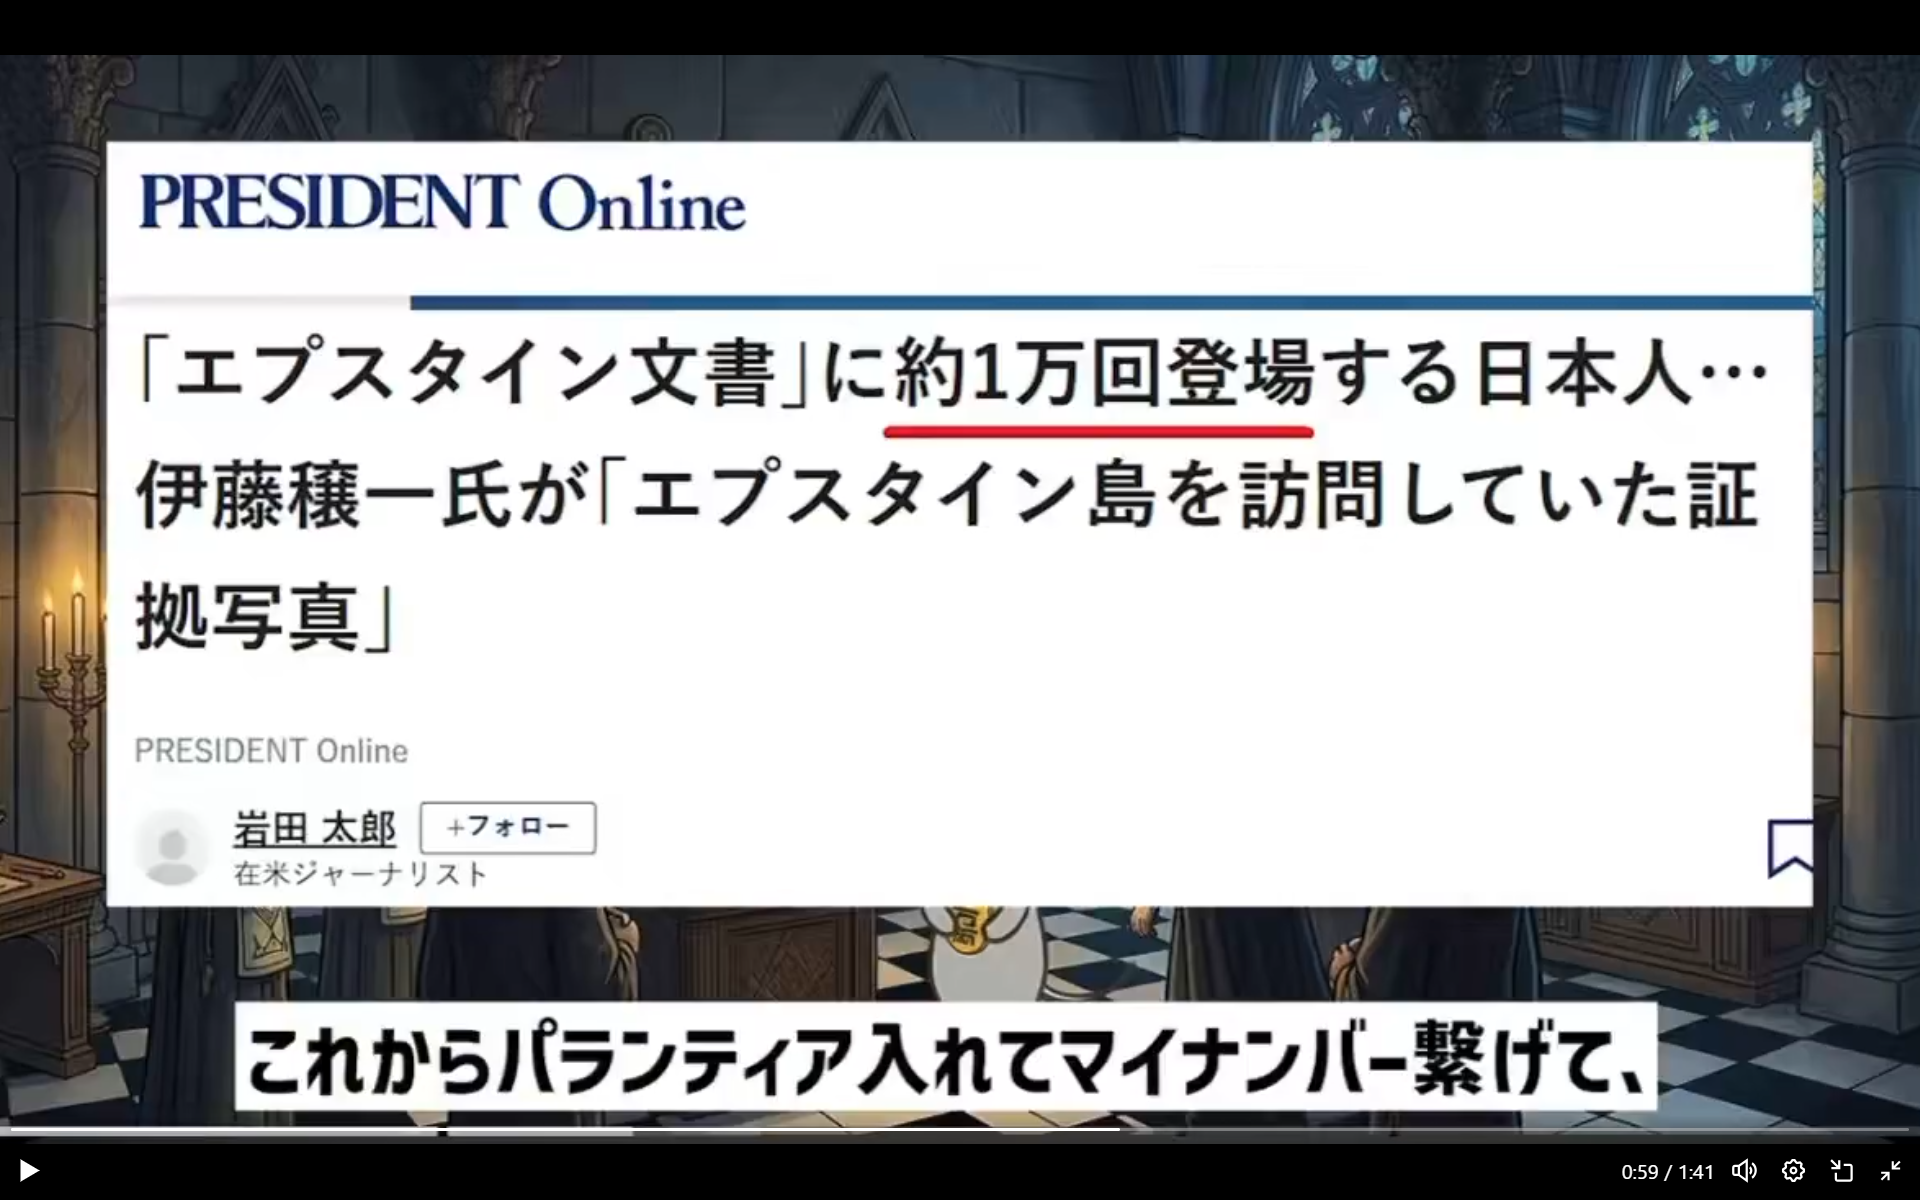Click the gray PRESIDENT Online source label

pyautogui.click(x=271, y=751)
